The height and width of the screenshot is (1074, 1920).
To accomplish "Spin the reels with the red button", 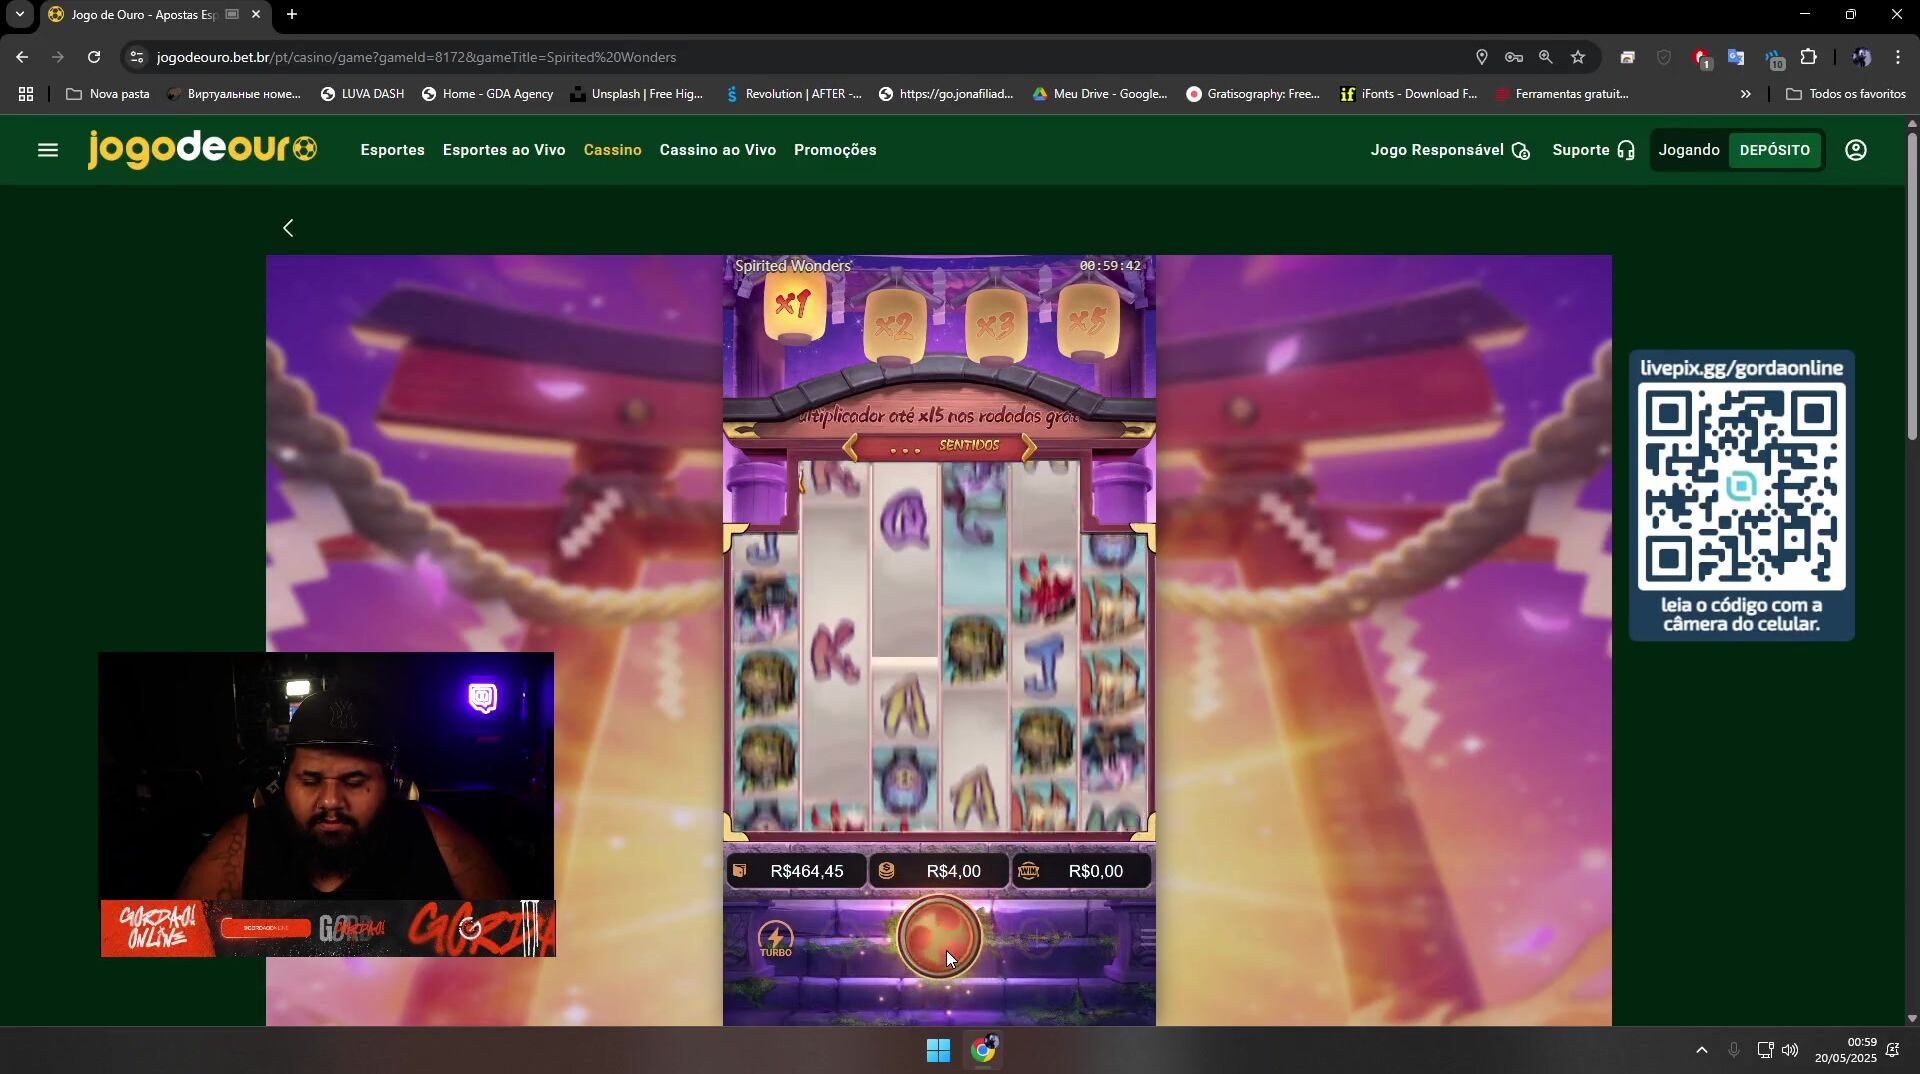I will click(x=939, y=937).
